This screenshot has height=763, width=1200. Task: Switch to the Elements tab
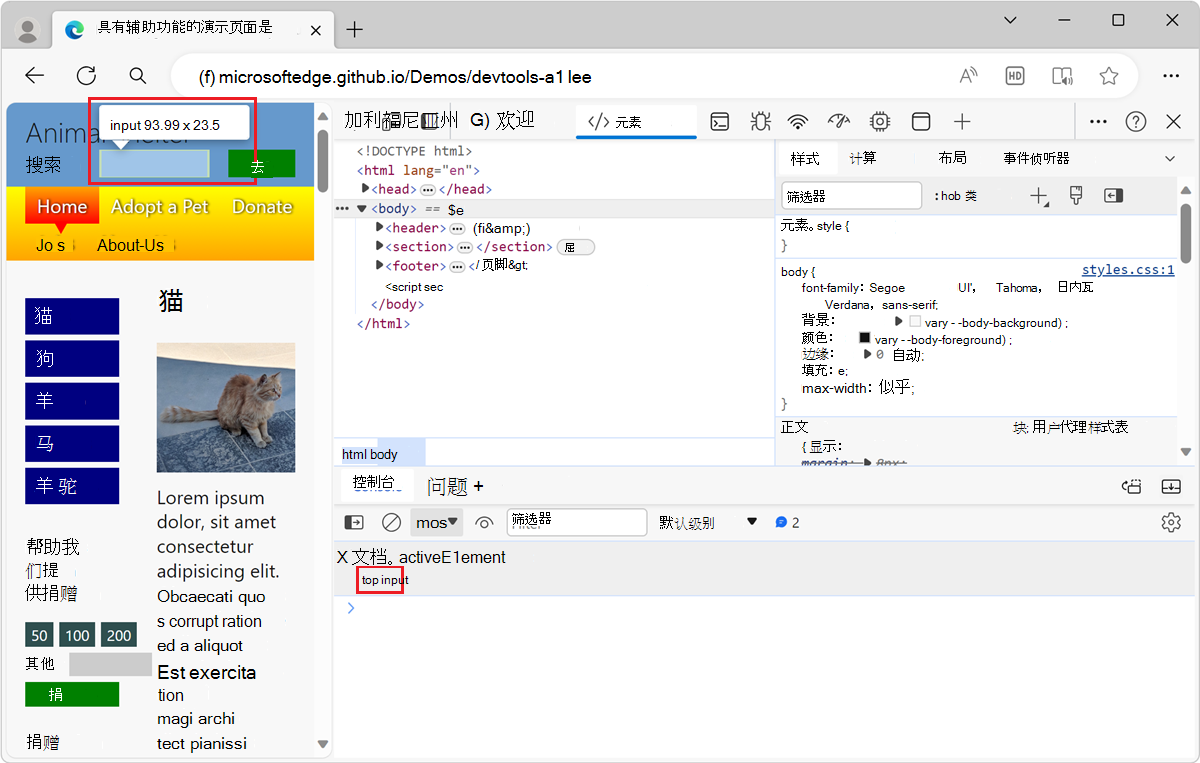636,122
